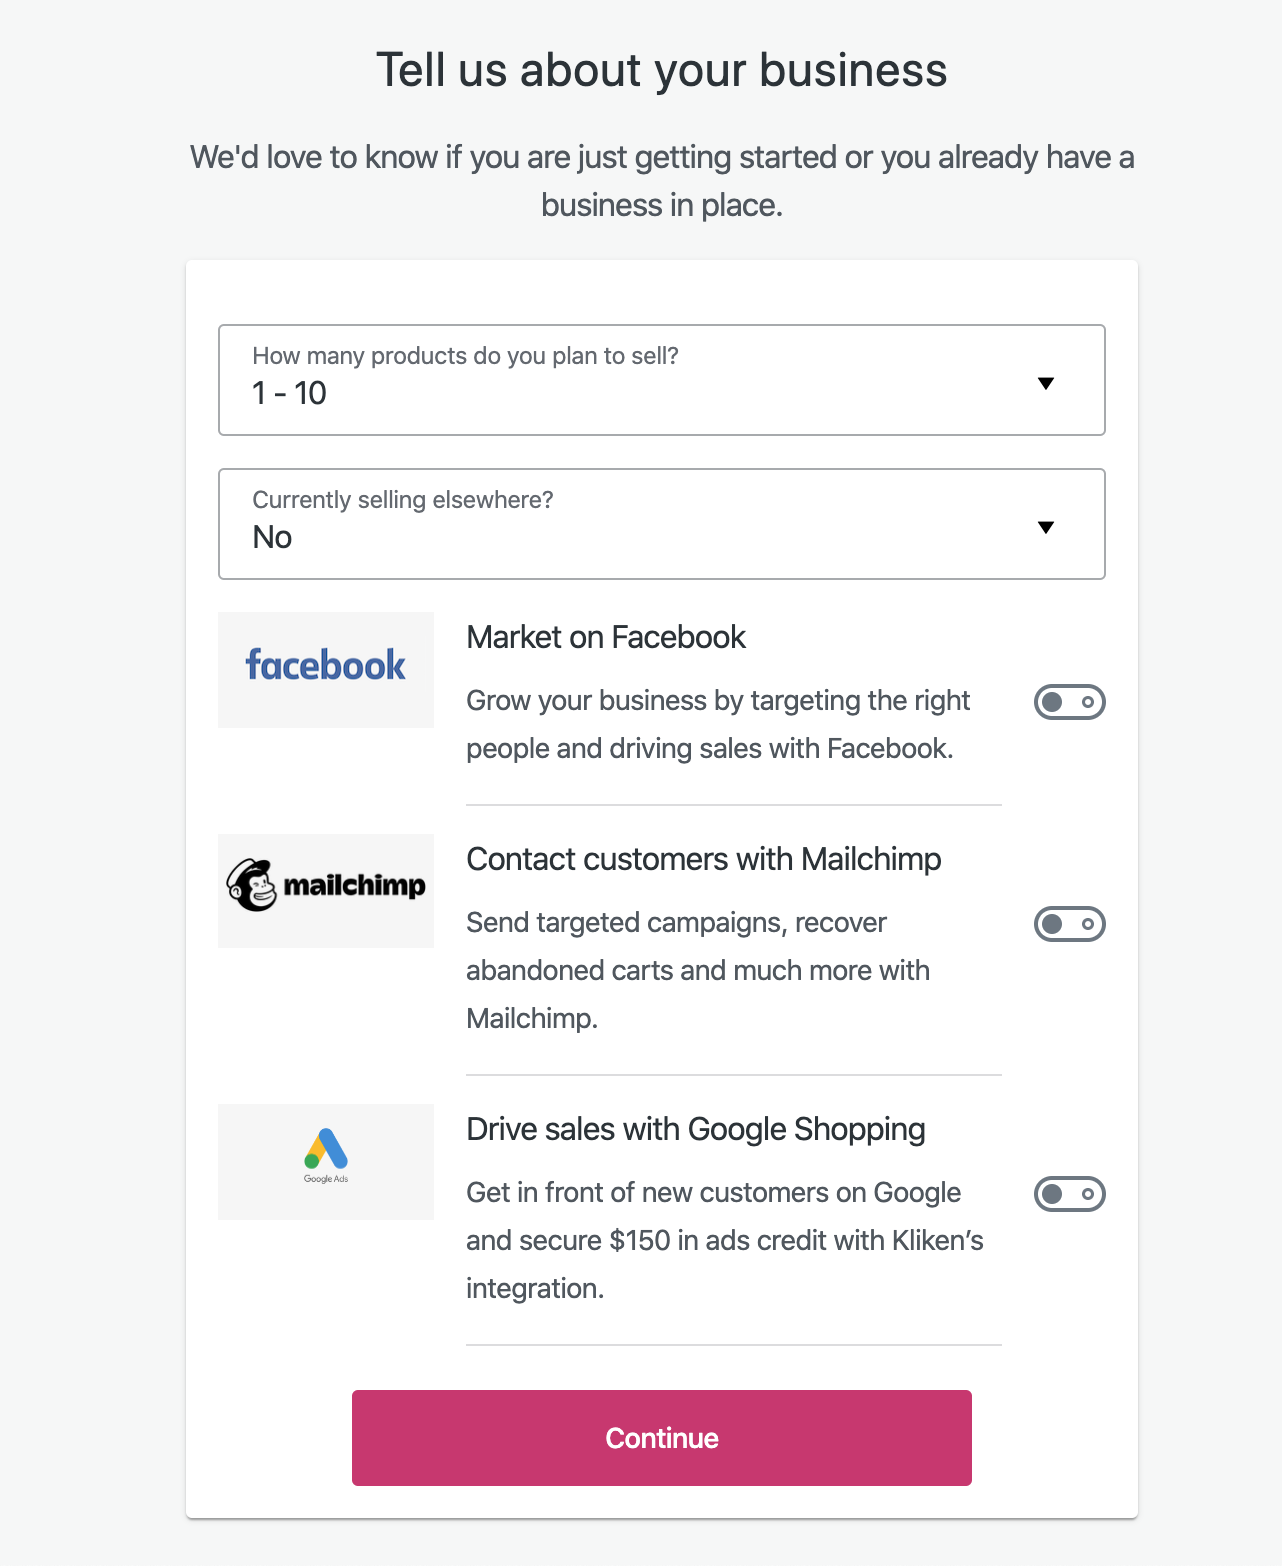Switch on Google Shopping toggle

1070,1194
